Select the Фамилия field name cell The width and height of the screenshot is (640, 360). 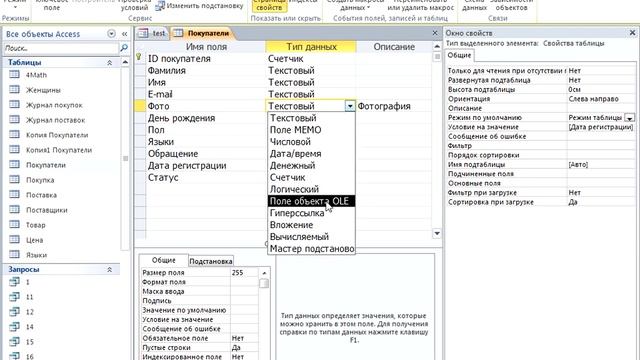tap(206, 71)
